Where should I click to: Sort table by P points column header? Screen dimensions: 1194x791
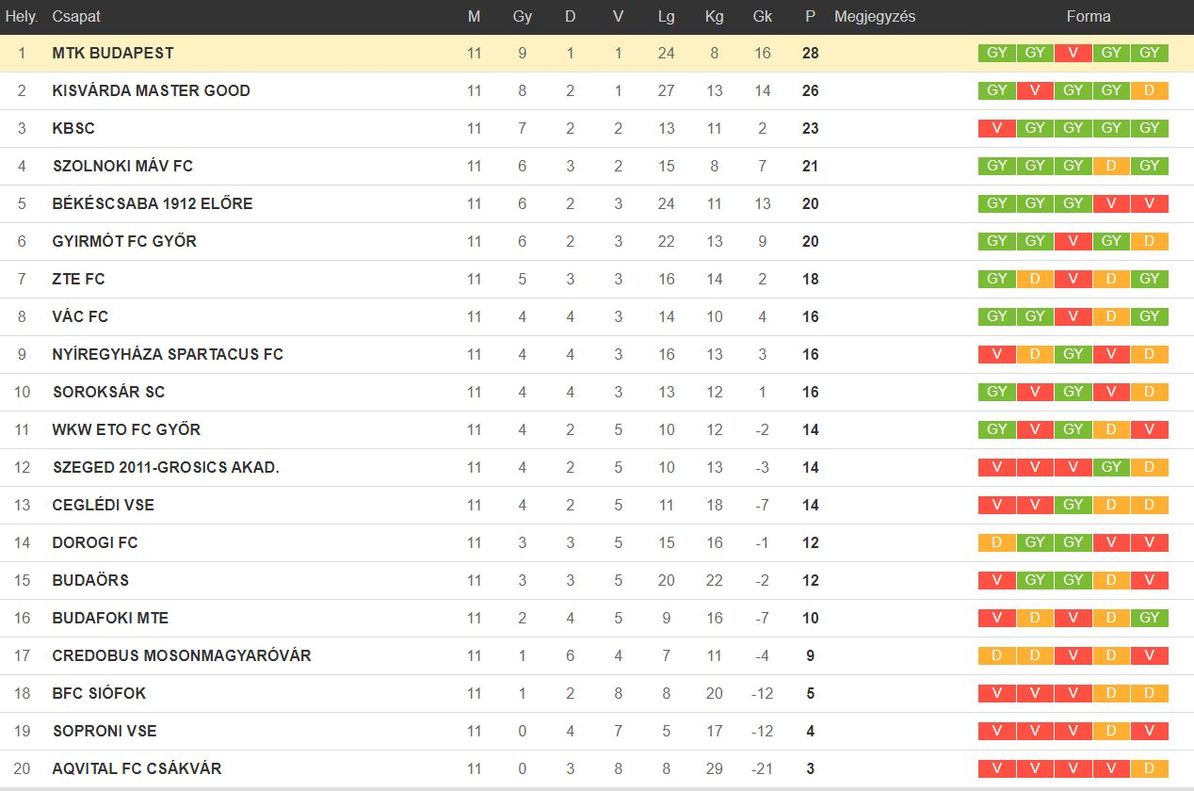click(810, 17)
